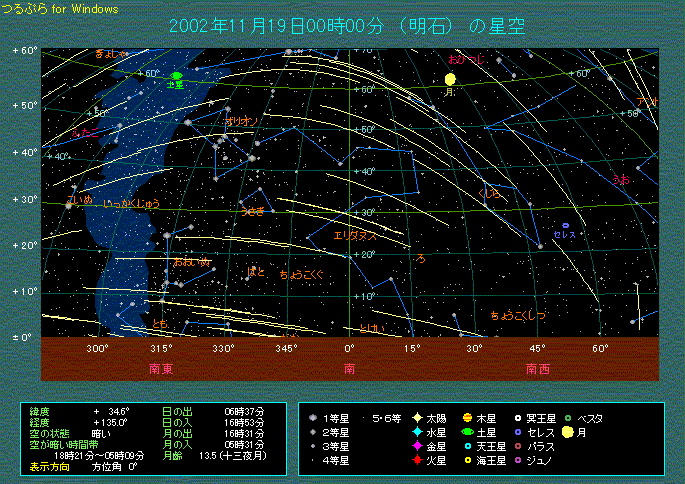The width and height of the screenshot is (685, 484).
Task: Select the red 火星 symbol in the legend
Action: (x=415, y=460)
